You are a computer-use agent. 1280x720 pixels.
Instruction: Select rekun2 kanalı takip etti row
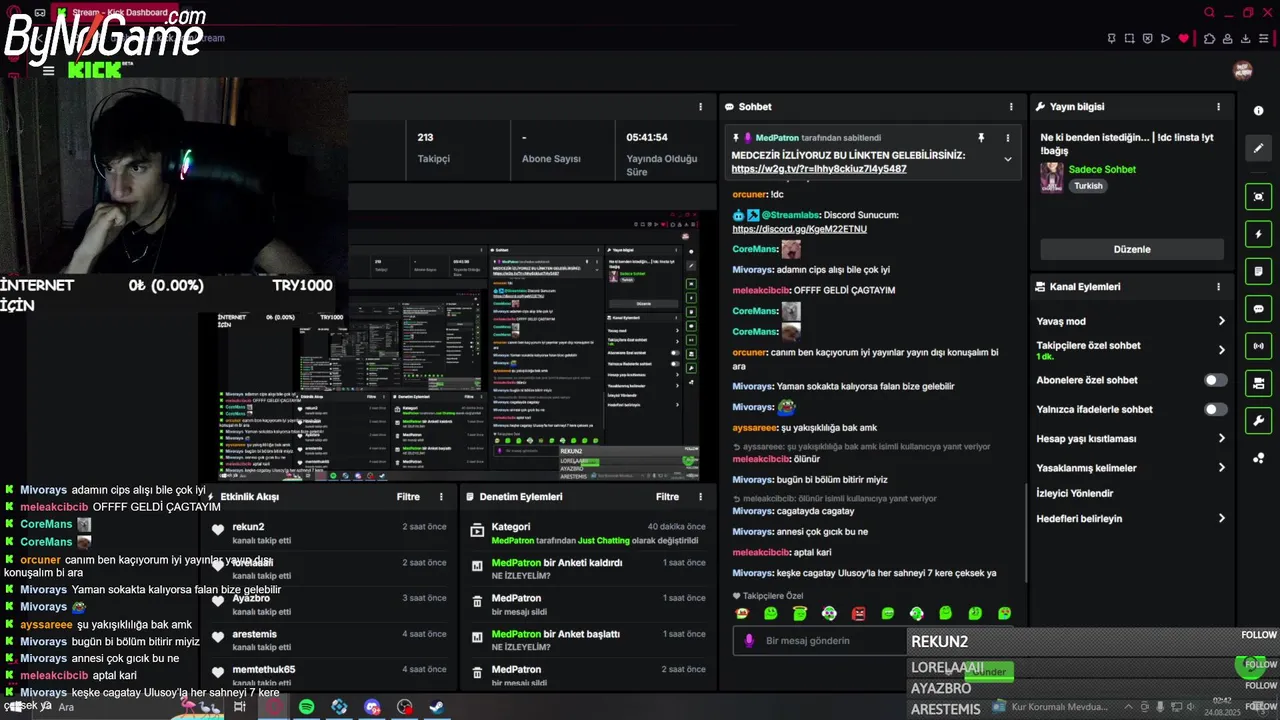(x=331, y=533)
